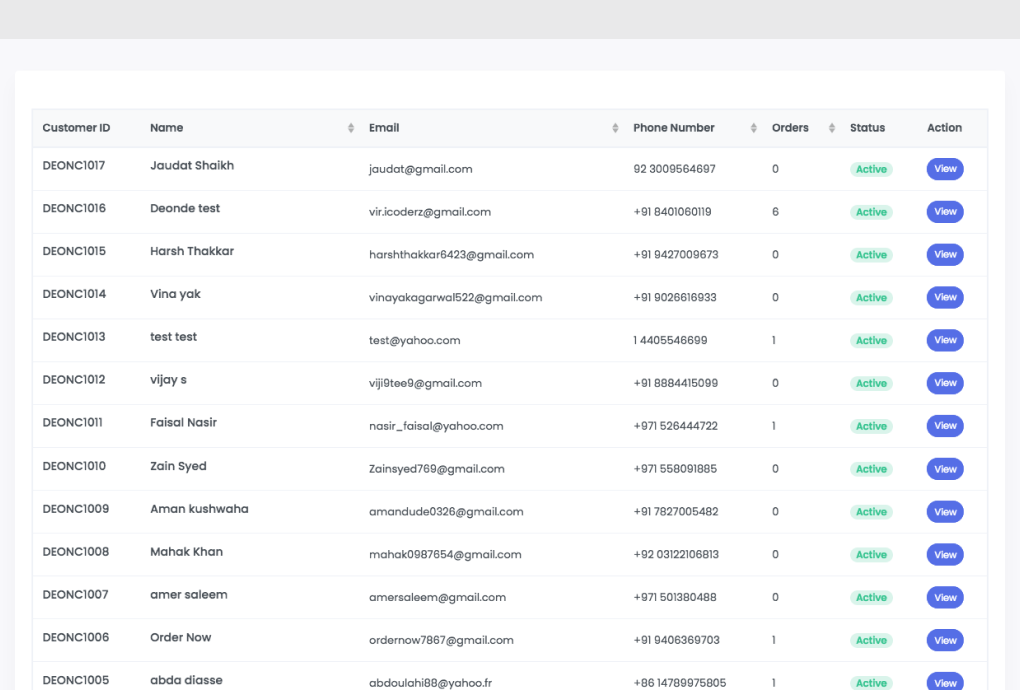
Task: Click the name test test
Action: pyautogui.click(x=173, y=337)
